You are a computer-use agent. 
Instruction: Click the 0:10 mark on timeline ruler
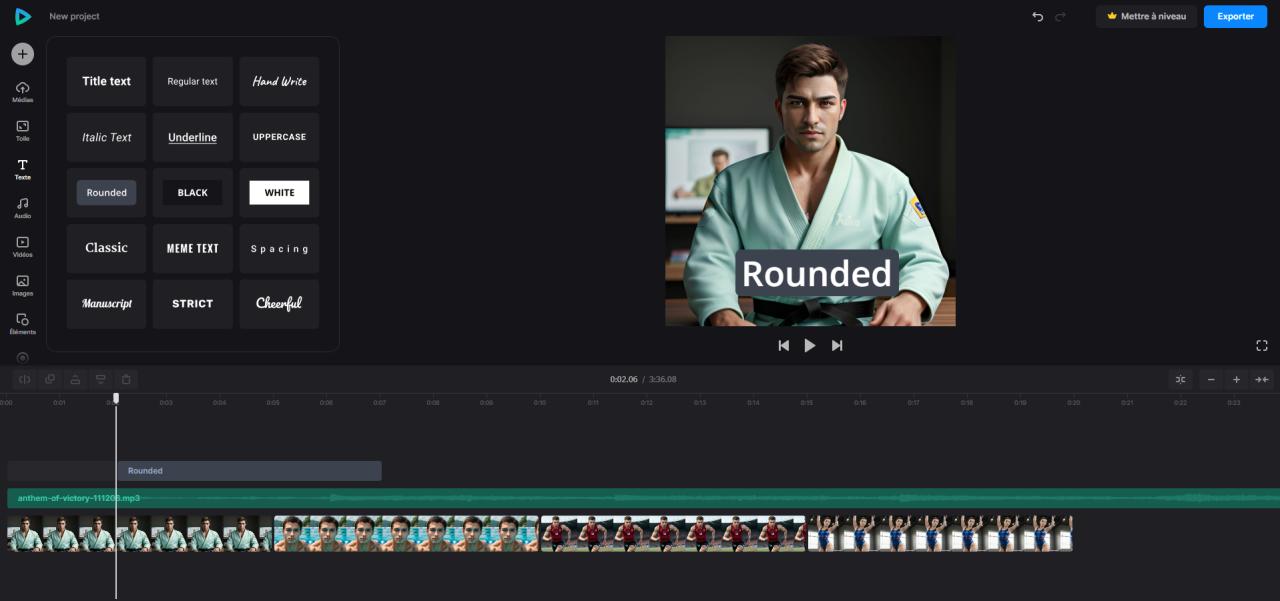click(x=540, y=402)
